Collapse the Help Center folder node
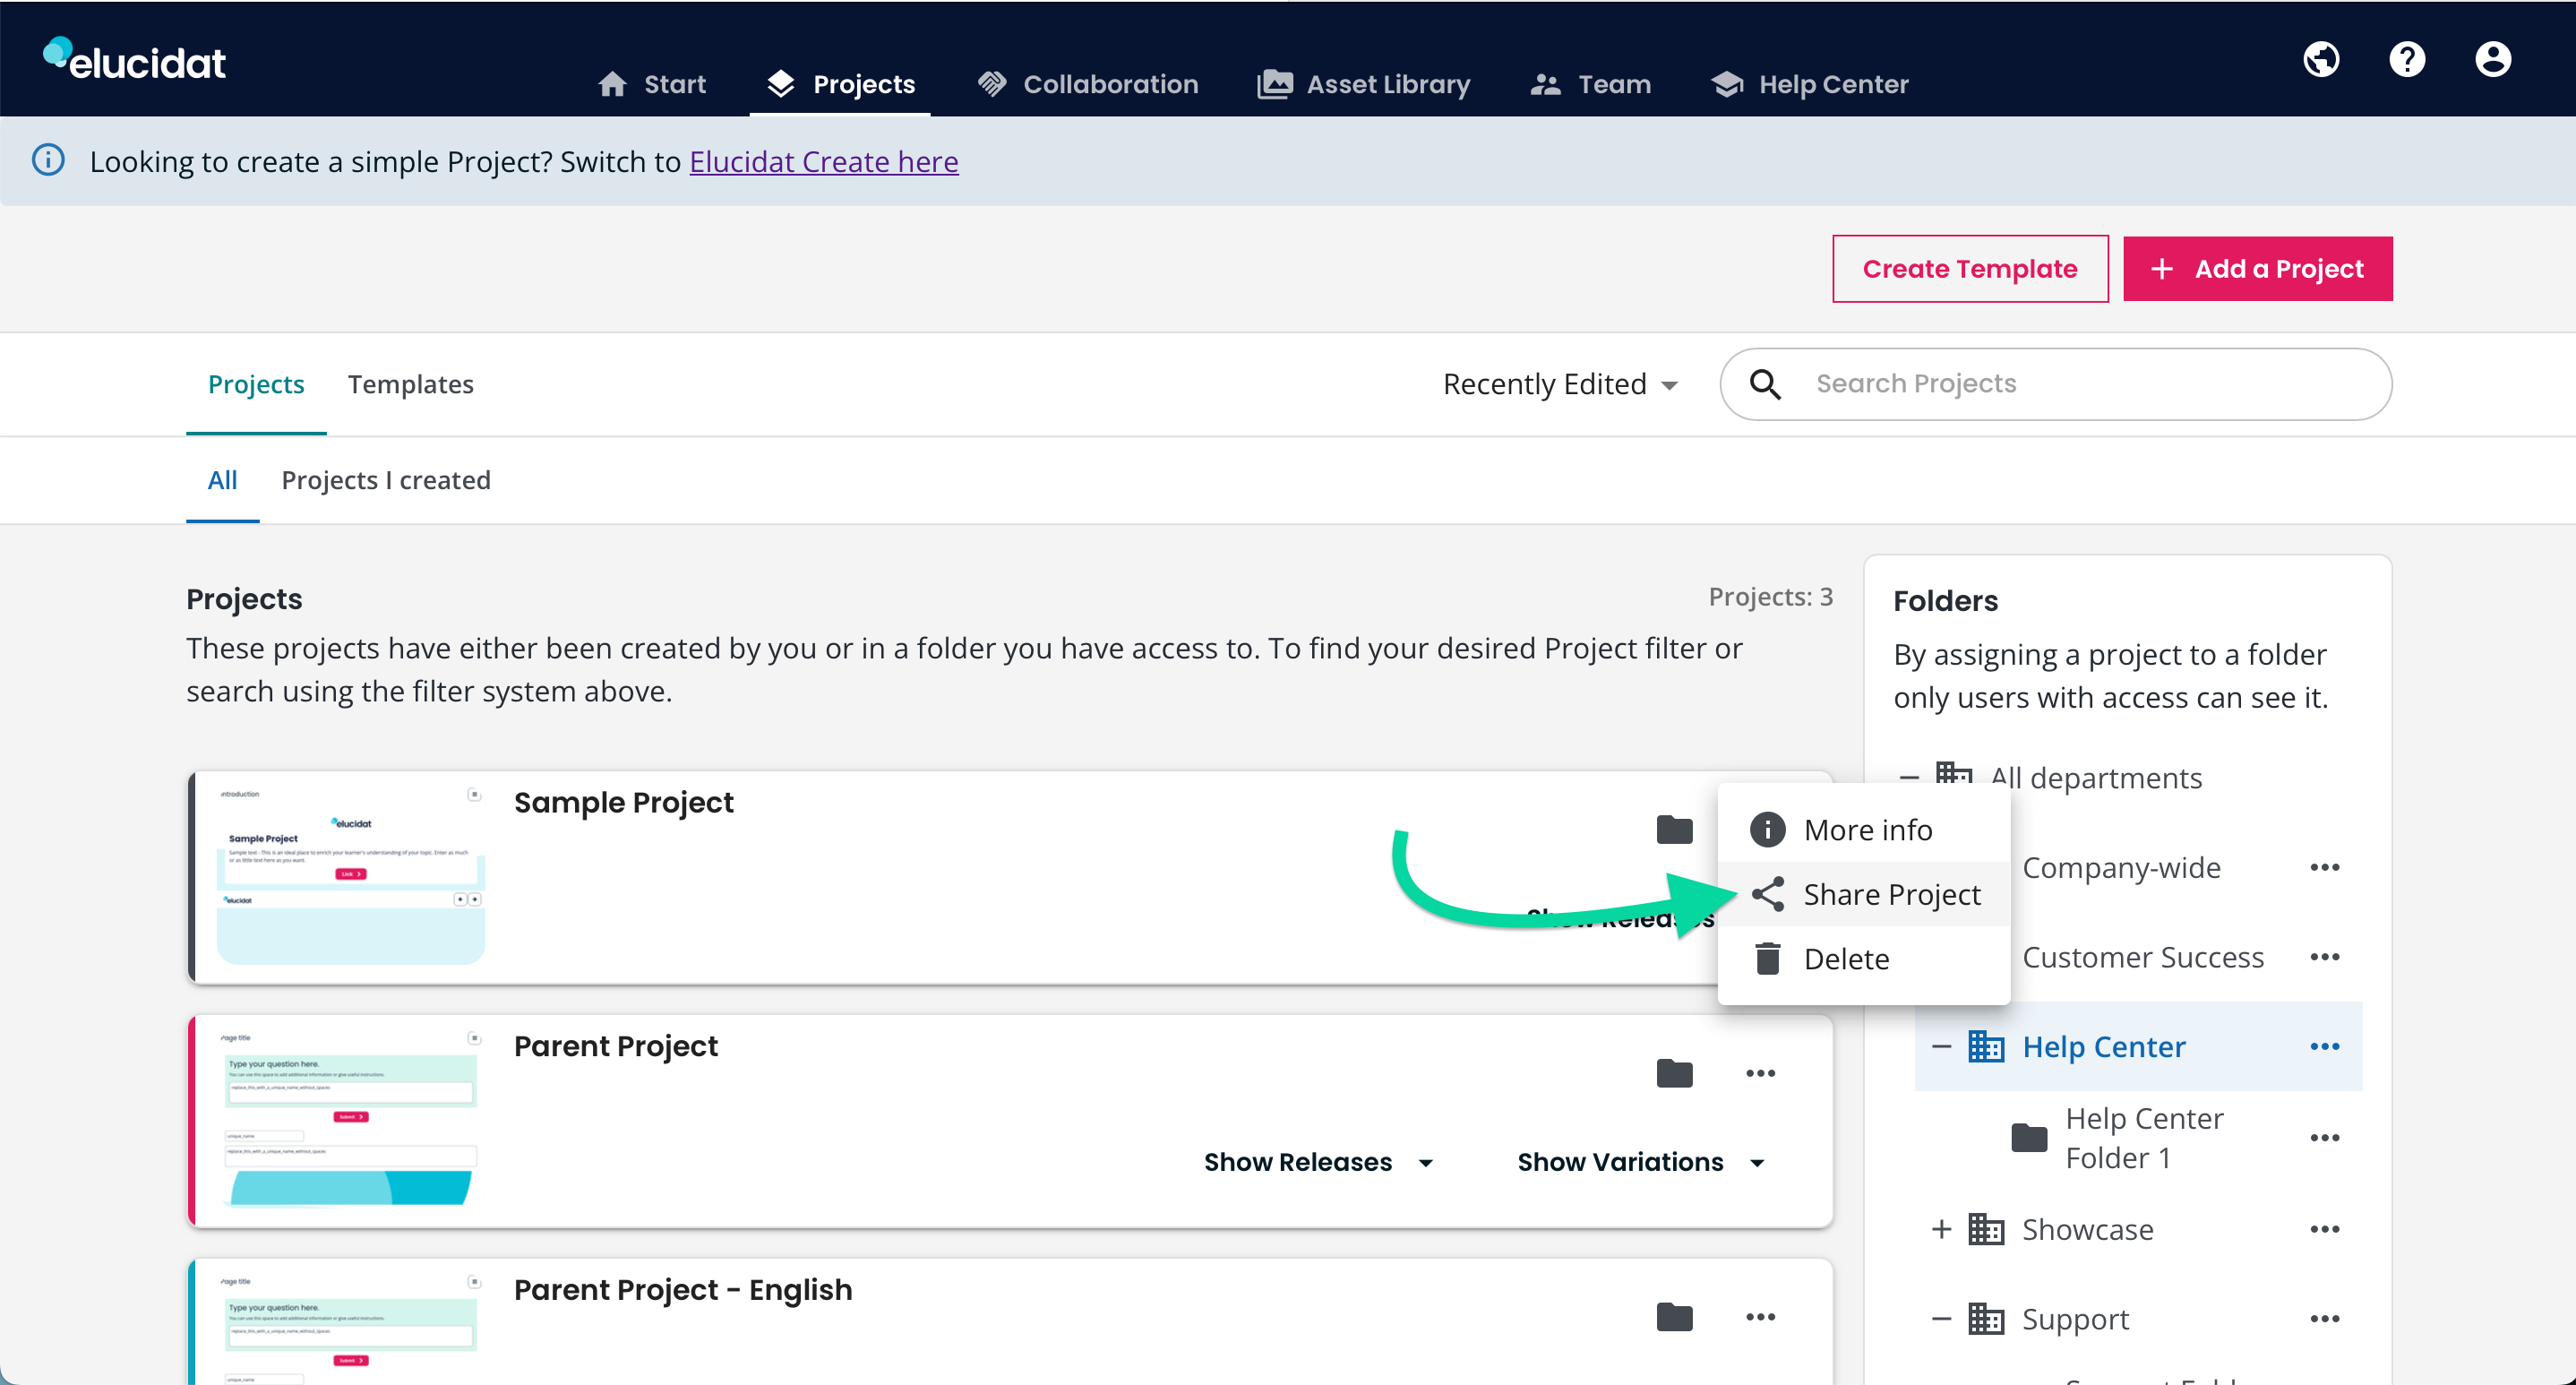Viewport: 2576px width, 1385px height. pyautogui.click(x=1941, y=1046)
